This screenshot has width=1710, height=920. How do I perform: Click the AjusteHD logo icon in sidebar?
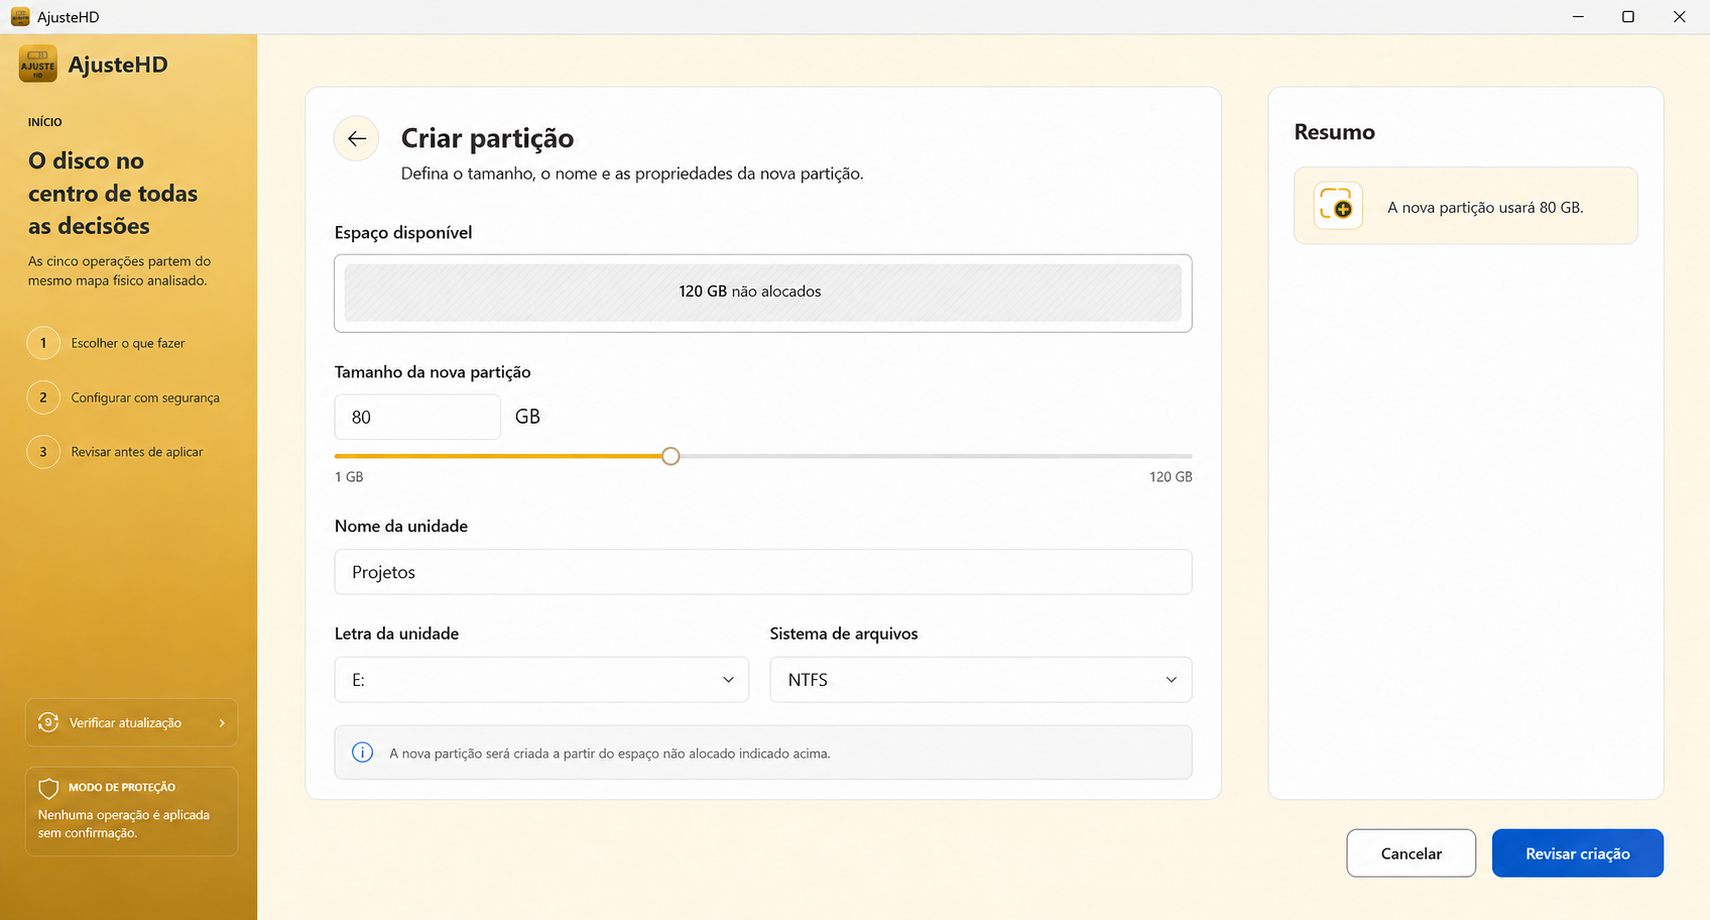(38, 64)
